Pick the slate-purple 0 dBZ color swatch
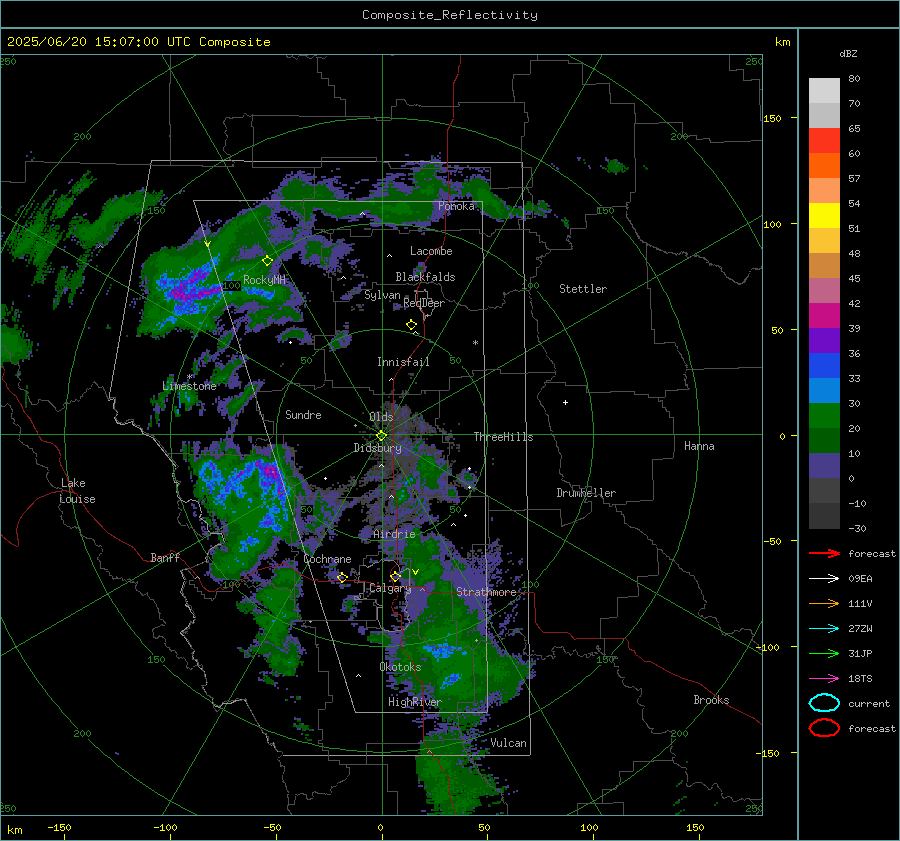Viewport: 900px width, 841px height. [824, 466]
